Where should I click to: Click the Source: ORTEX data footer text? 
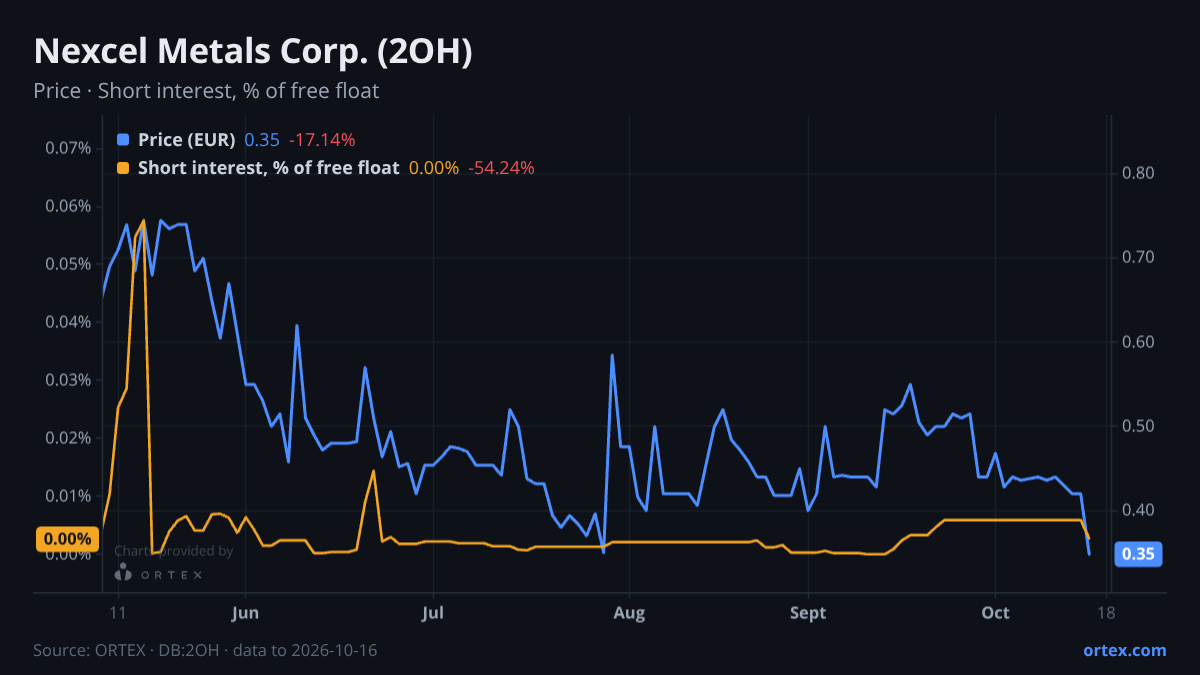[205, 650]
